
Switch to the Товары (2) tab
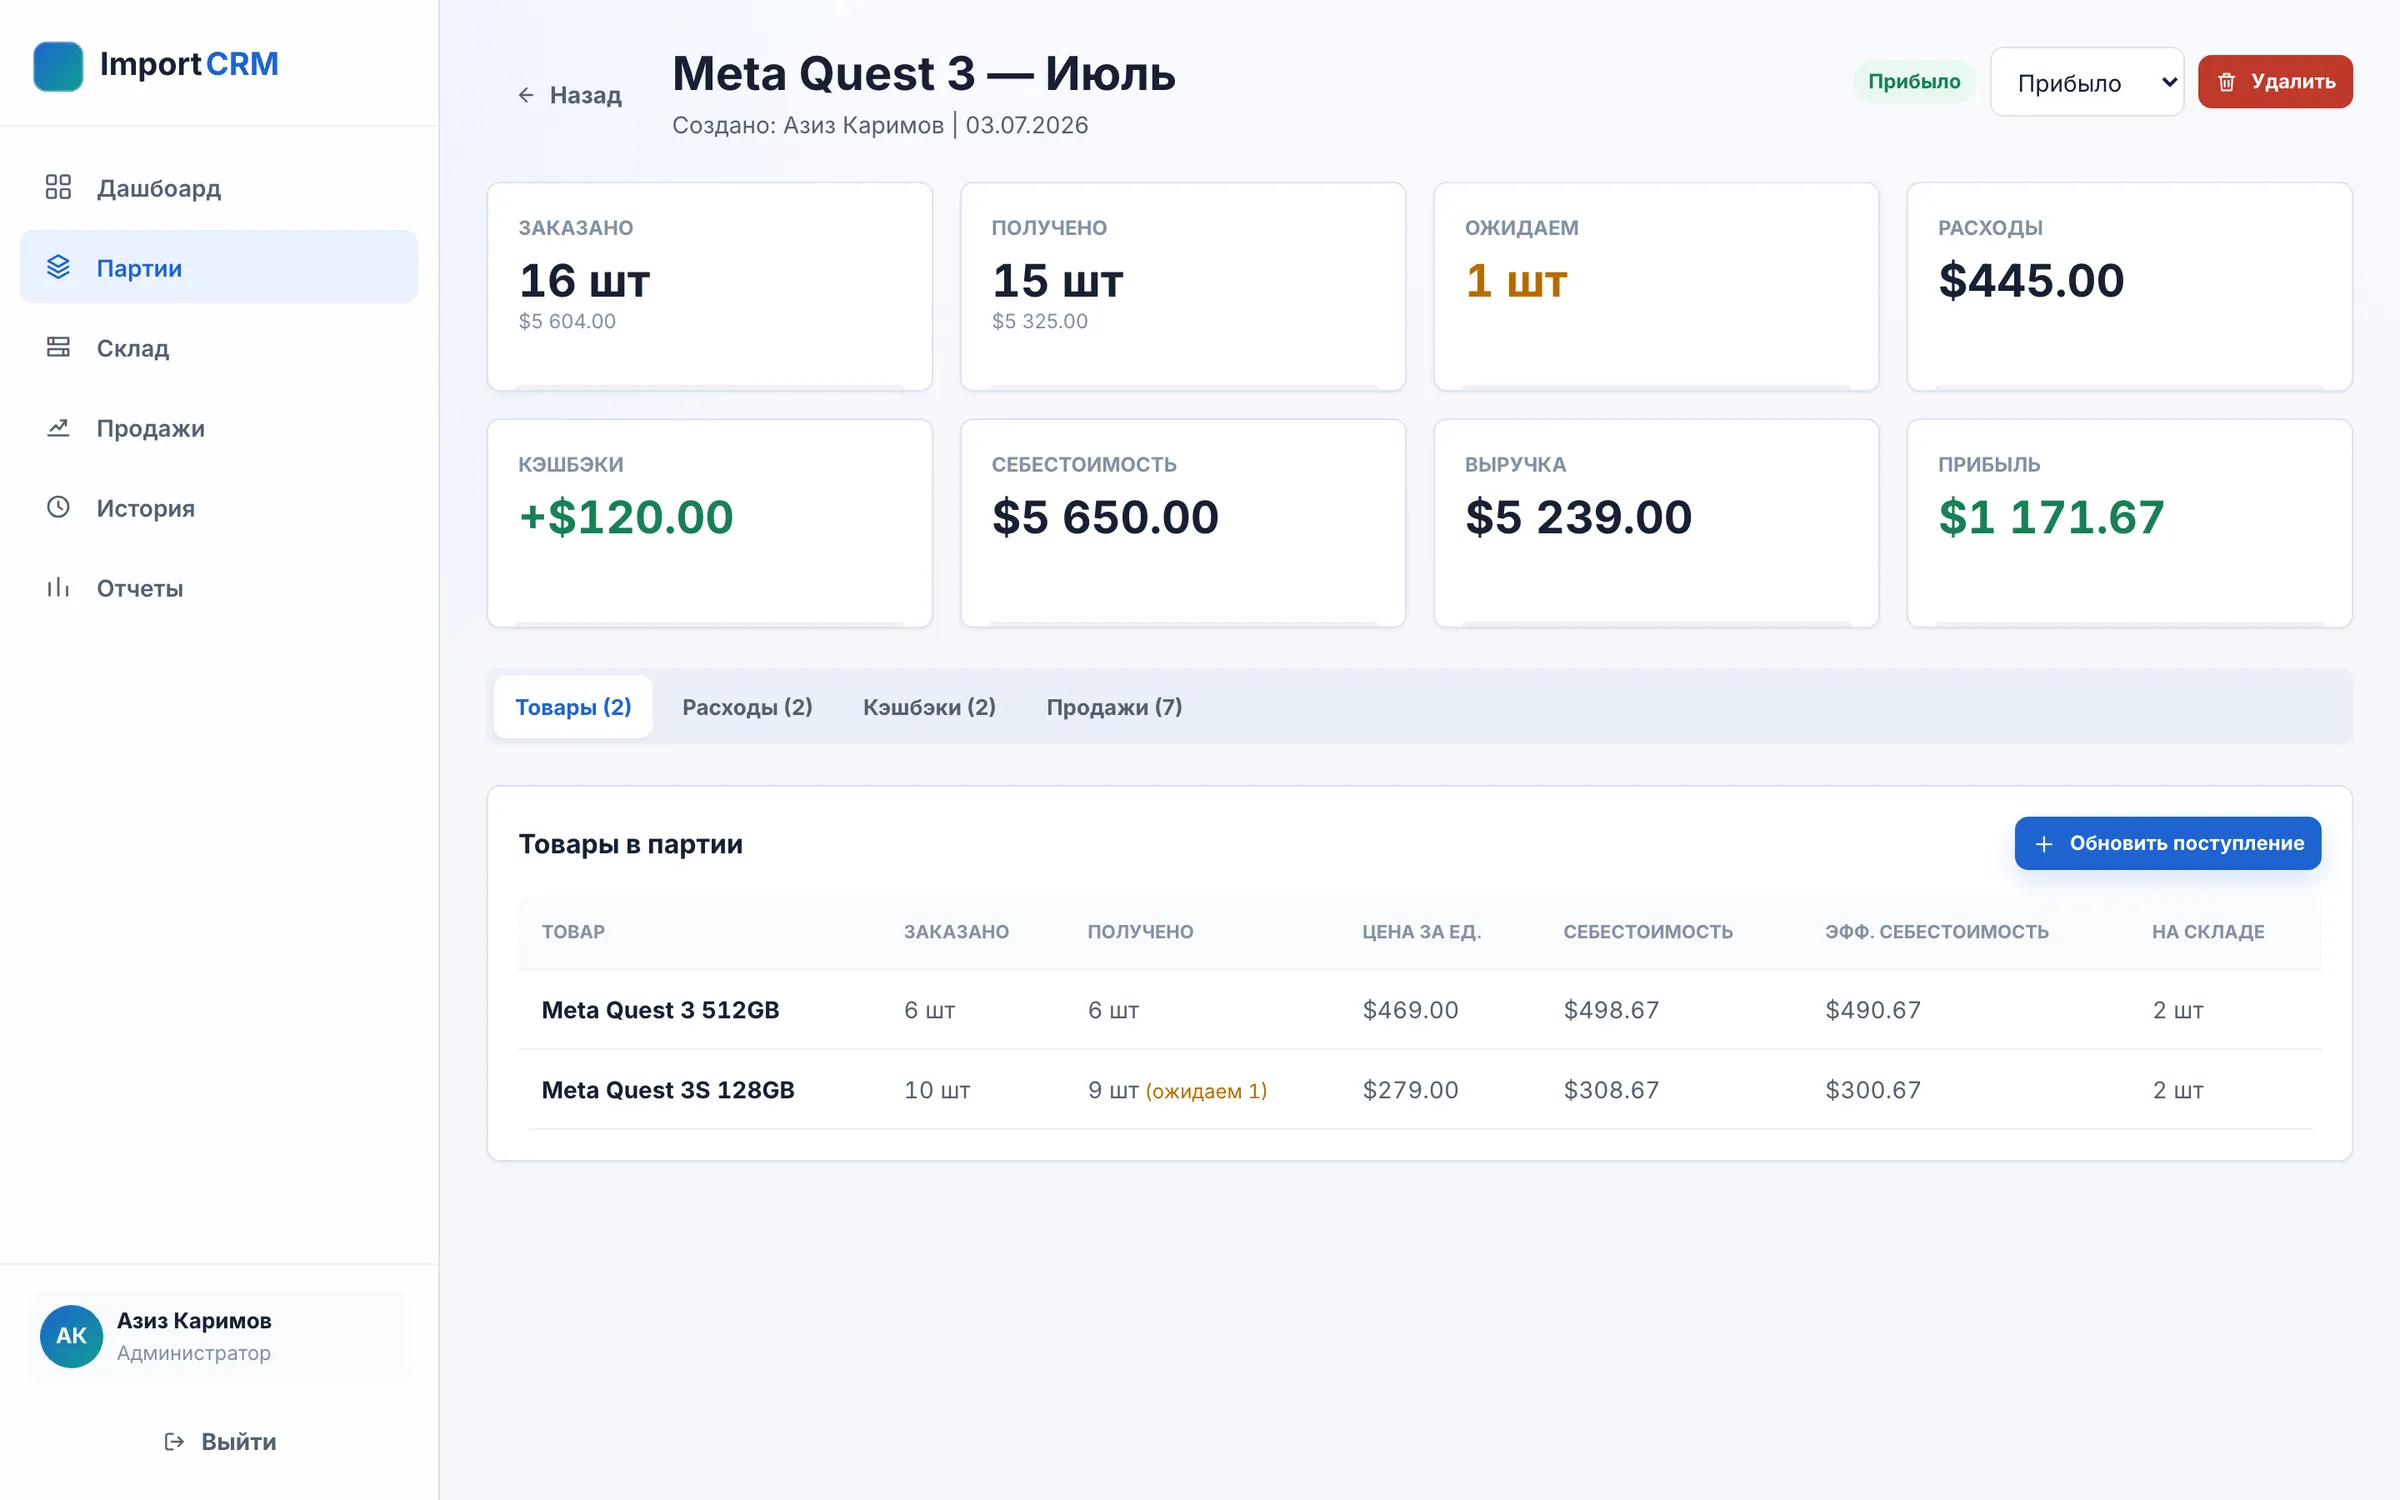(573, 707)
